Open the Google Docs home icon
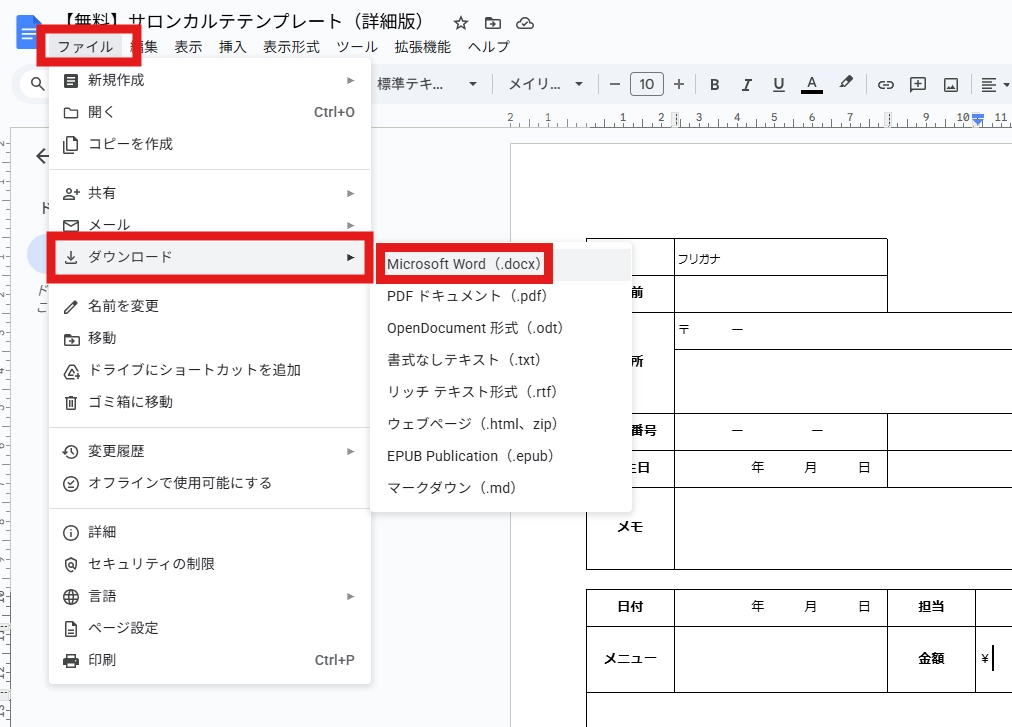The image size is (1012, 727). click(x=24, y=32)
